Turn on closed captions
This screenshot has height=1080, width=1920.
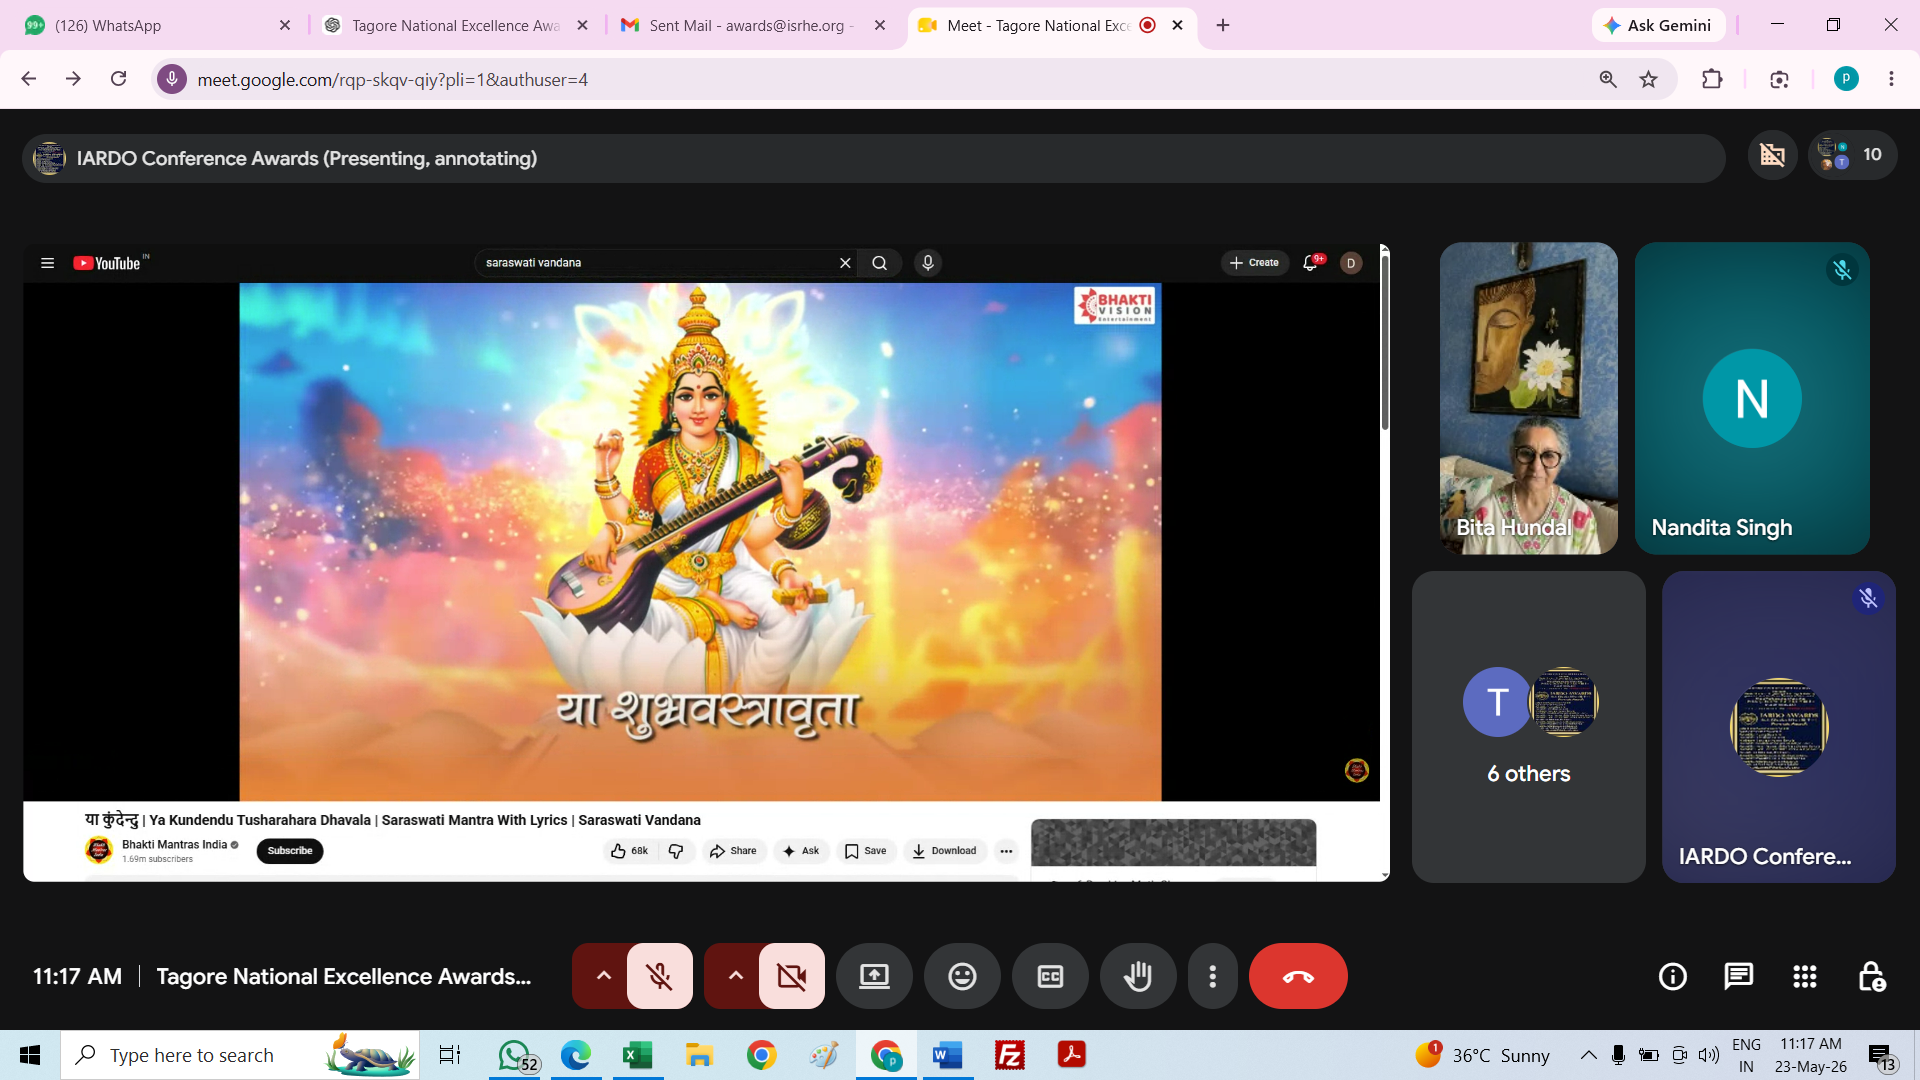pyautogui.click(x=1050, y=976)
